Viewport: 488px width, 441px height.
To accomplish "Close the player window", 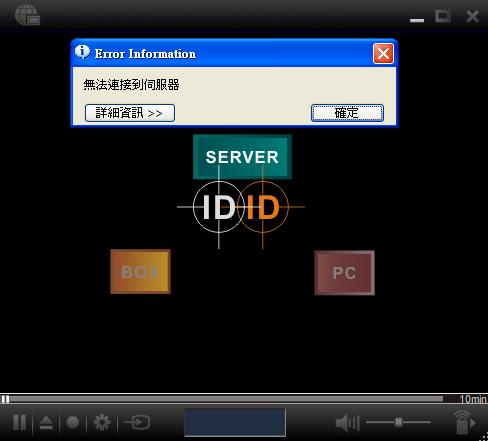I will pos(472,16).
